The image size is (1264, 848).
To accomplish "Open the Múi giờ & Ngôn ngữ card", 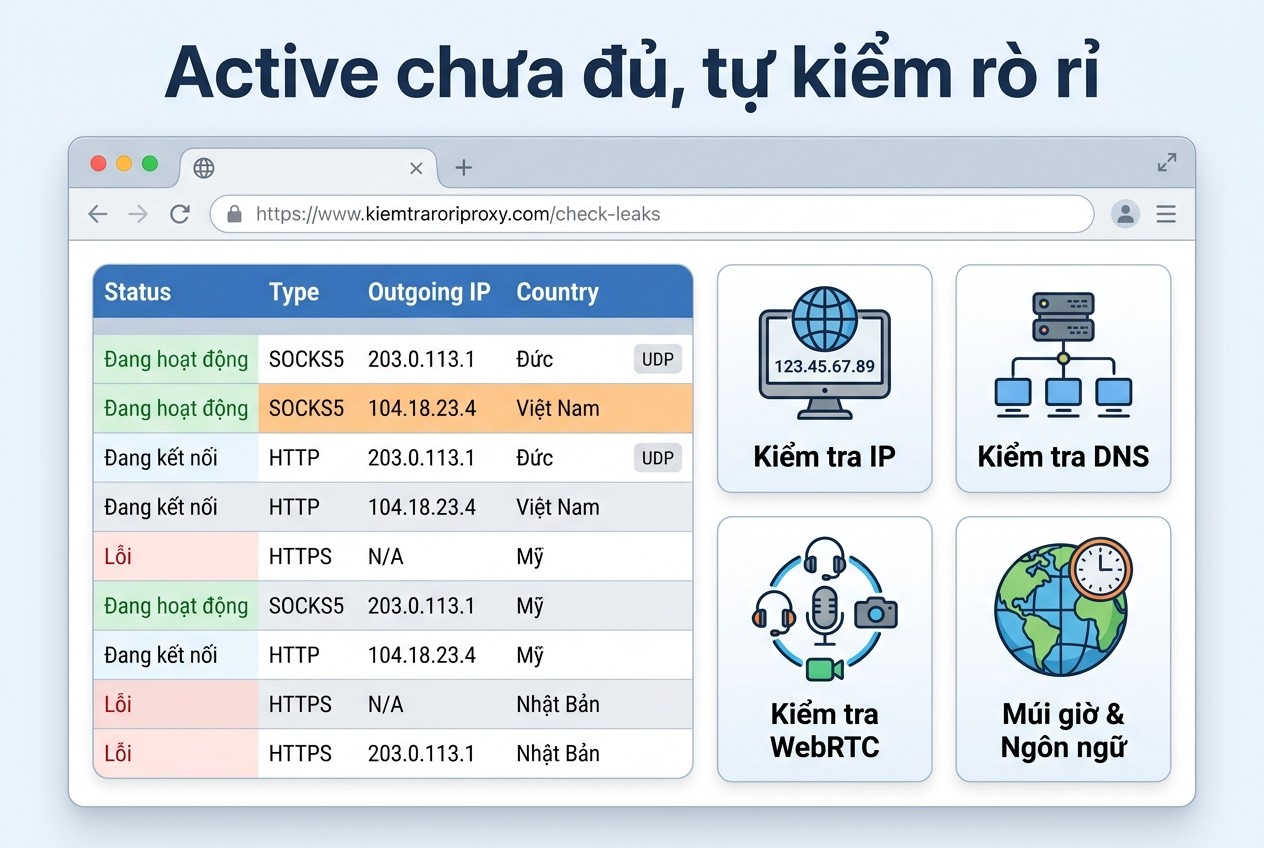I will [x=1063, y=649].
